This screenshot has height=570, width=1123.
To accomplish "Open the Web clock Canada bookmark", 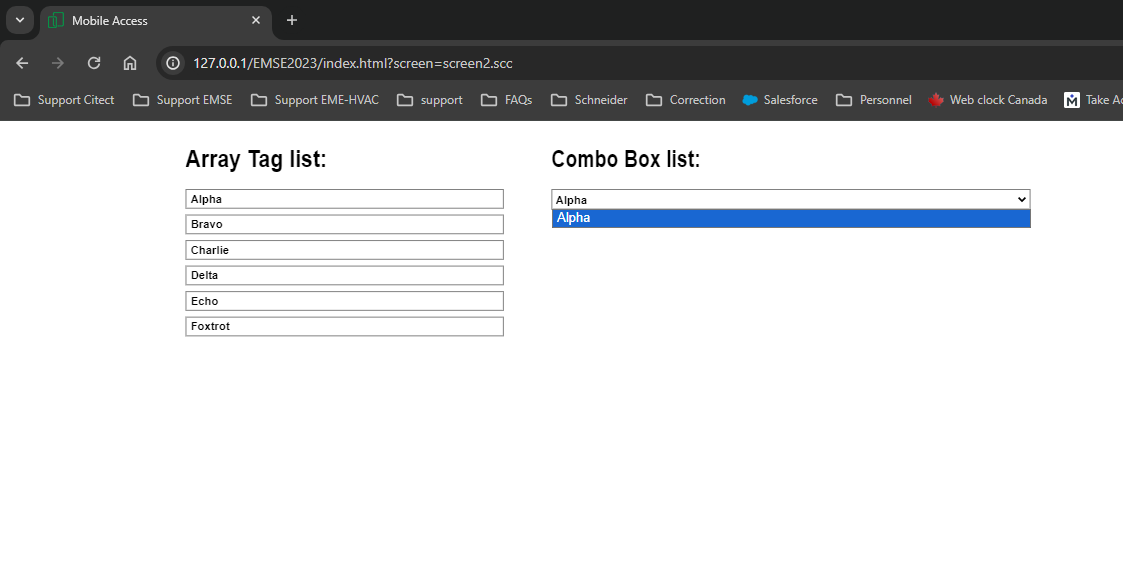I will (x=988, y=100).
